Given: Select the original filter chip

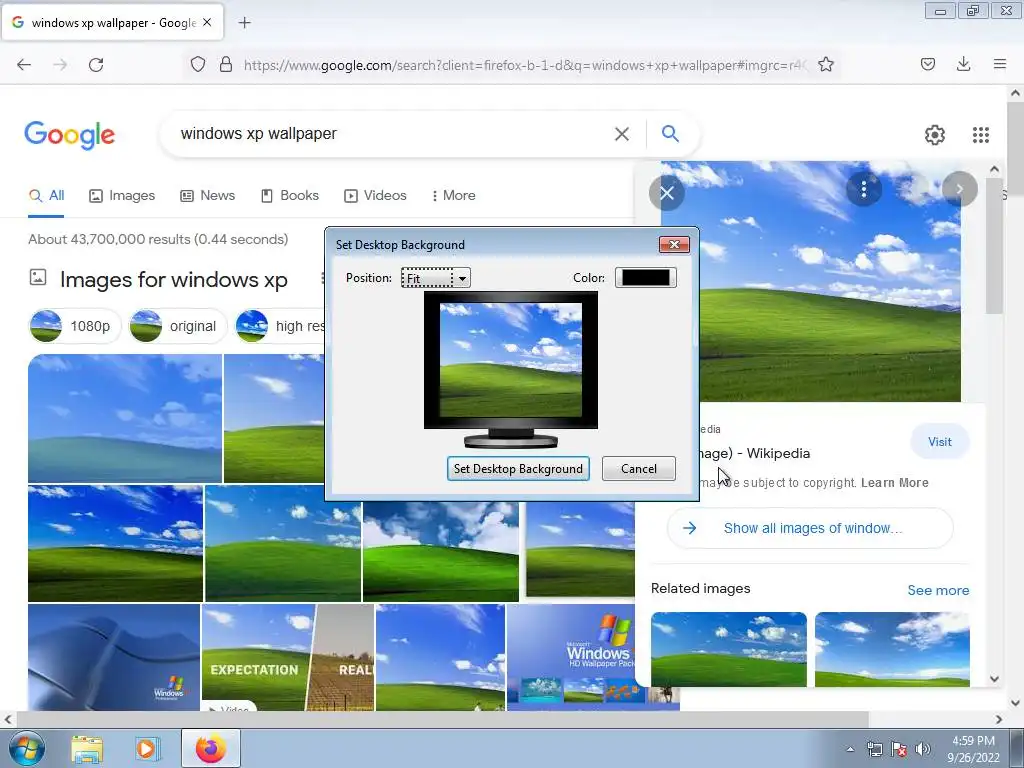Looking at the screenshot, I should 177,326.
